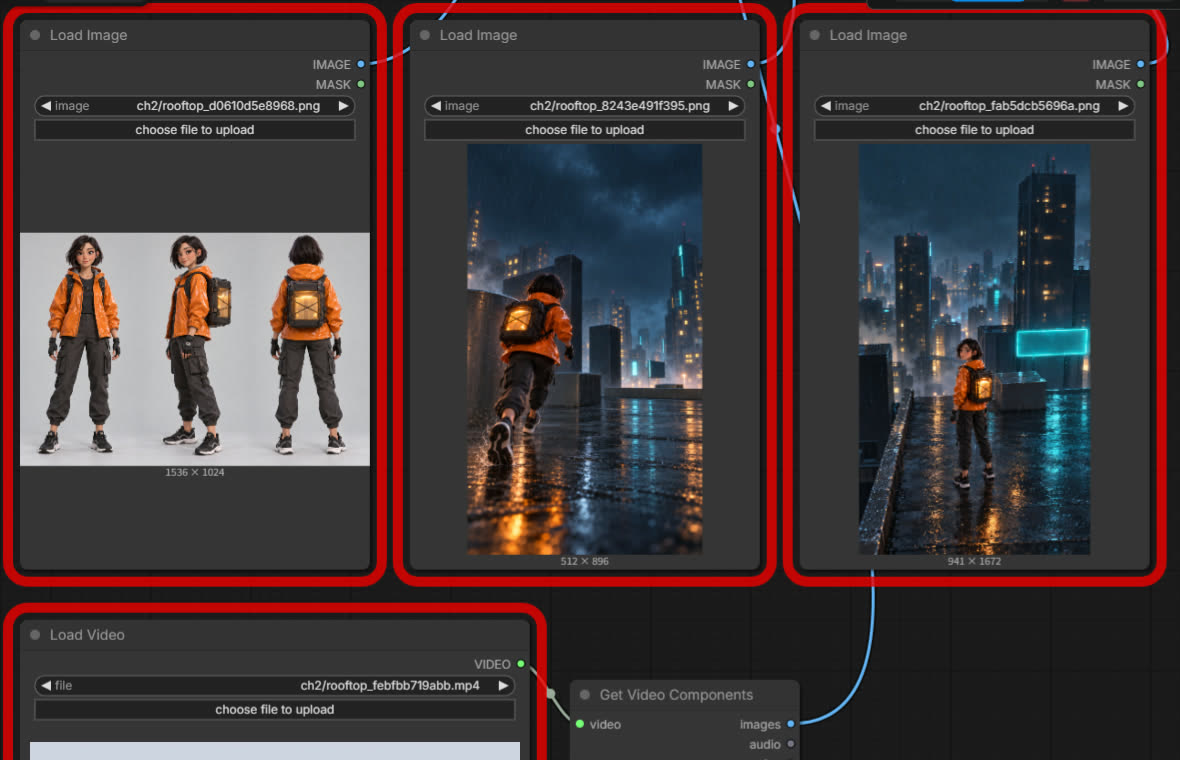Click the 512 × 896 dimension label
Image resolution: width=1180 pixels, height=760 pixels.
coord(585,561)
